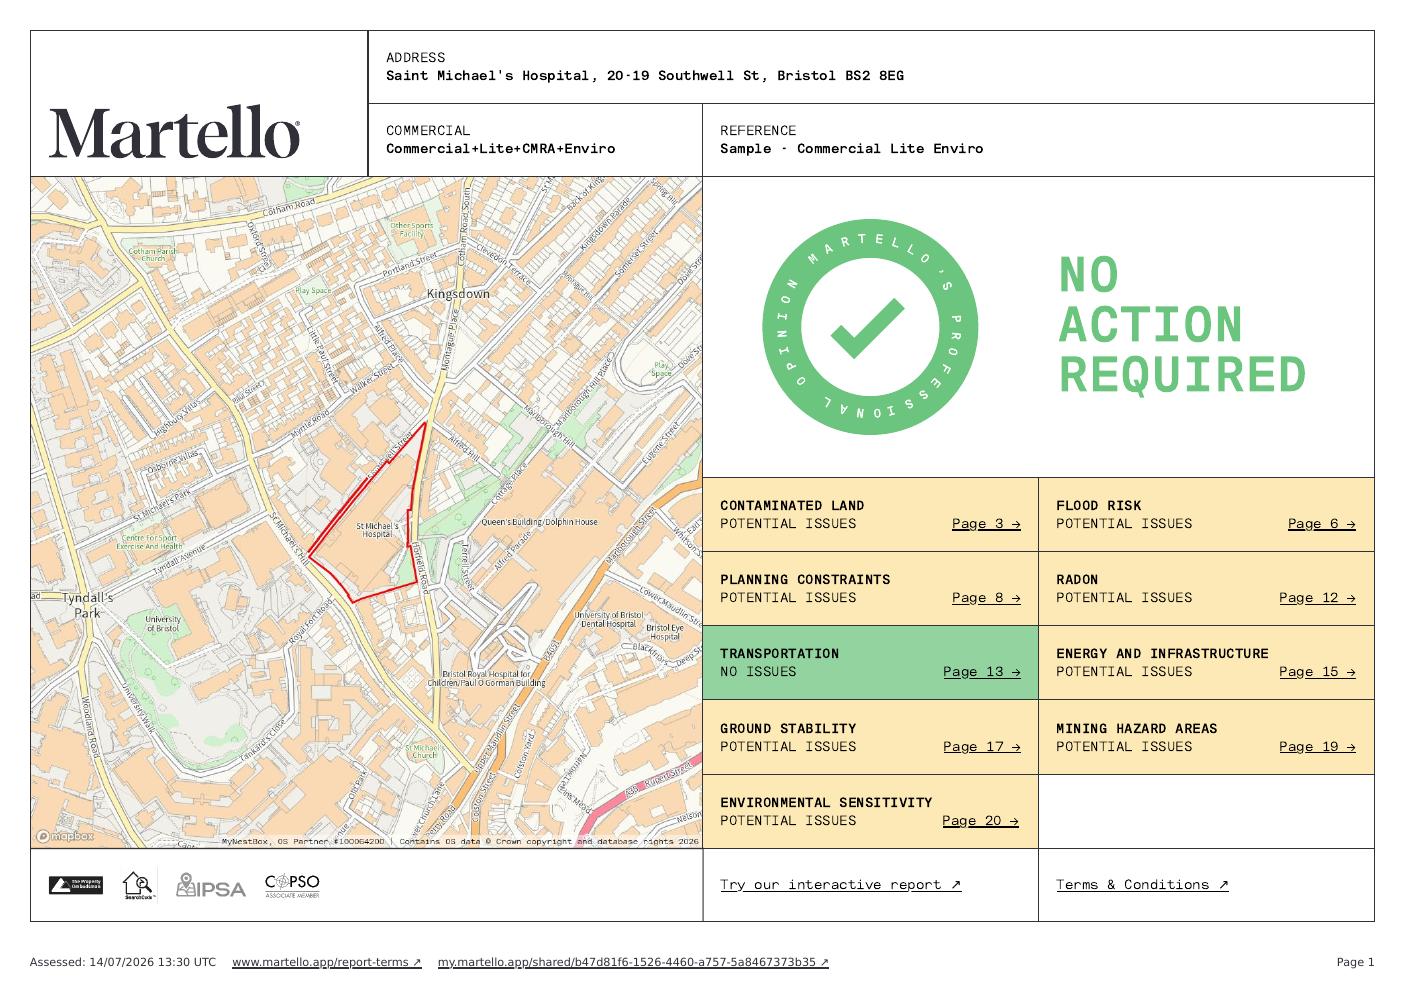Go to Radon Page 12

coord(1317,597)
